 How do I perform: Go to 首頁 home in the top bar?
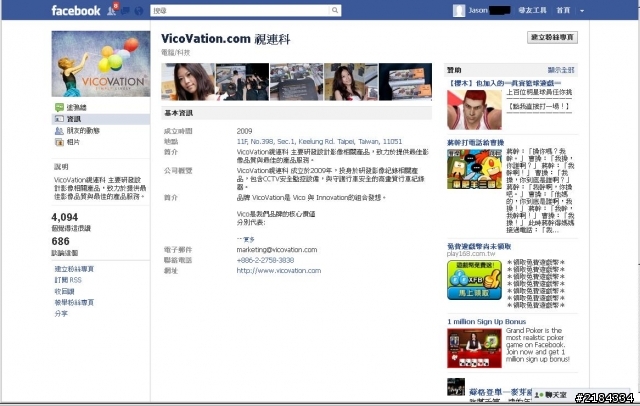(x=563, y=10)
